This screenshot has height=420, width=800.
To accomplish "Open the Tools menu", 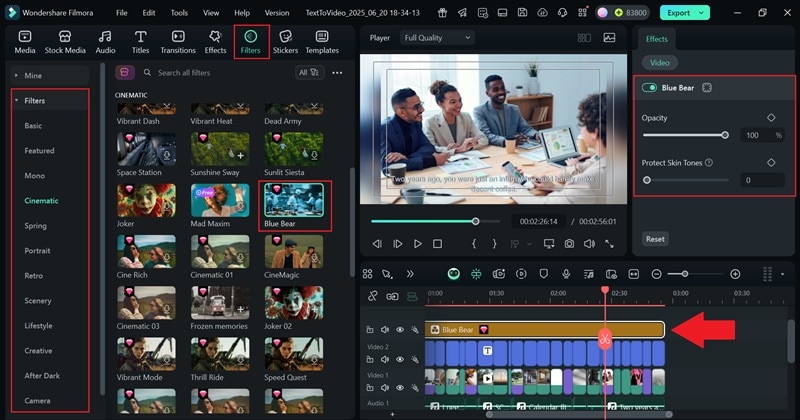I will tap(179, 13).
